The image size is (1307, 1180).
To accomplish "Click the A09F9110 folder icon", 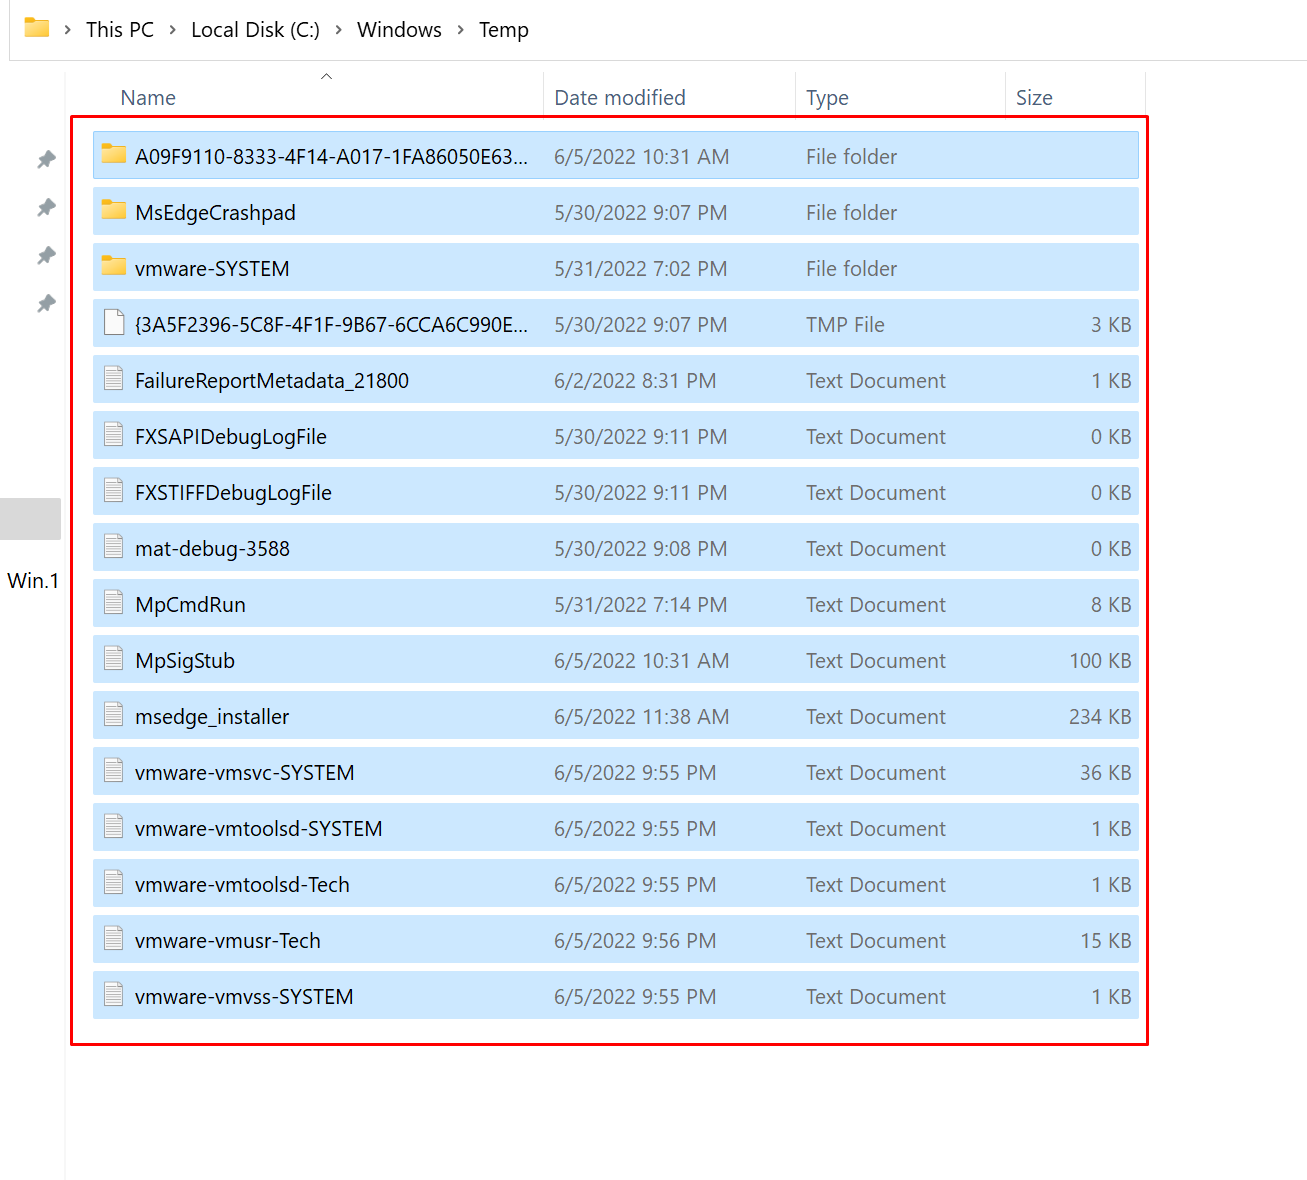I will (114, 155).
